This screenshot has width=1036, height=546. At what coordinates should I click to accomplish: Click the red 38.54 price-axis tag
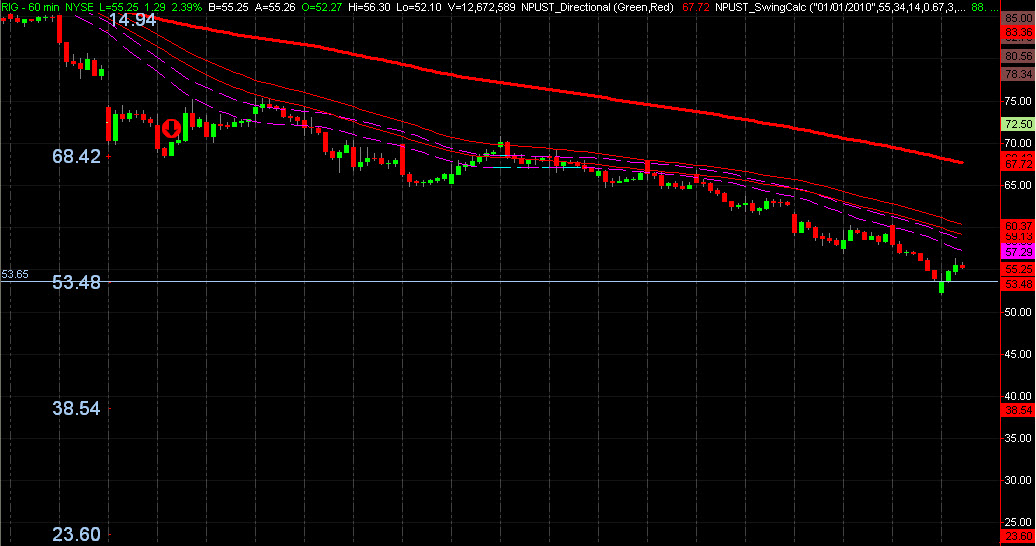(x=1018, y=410)
